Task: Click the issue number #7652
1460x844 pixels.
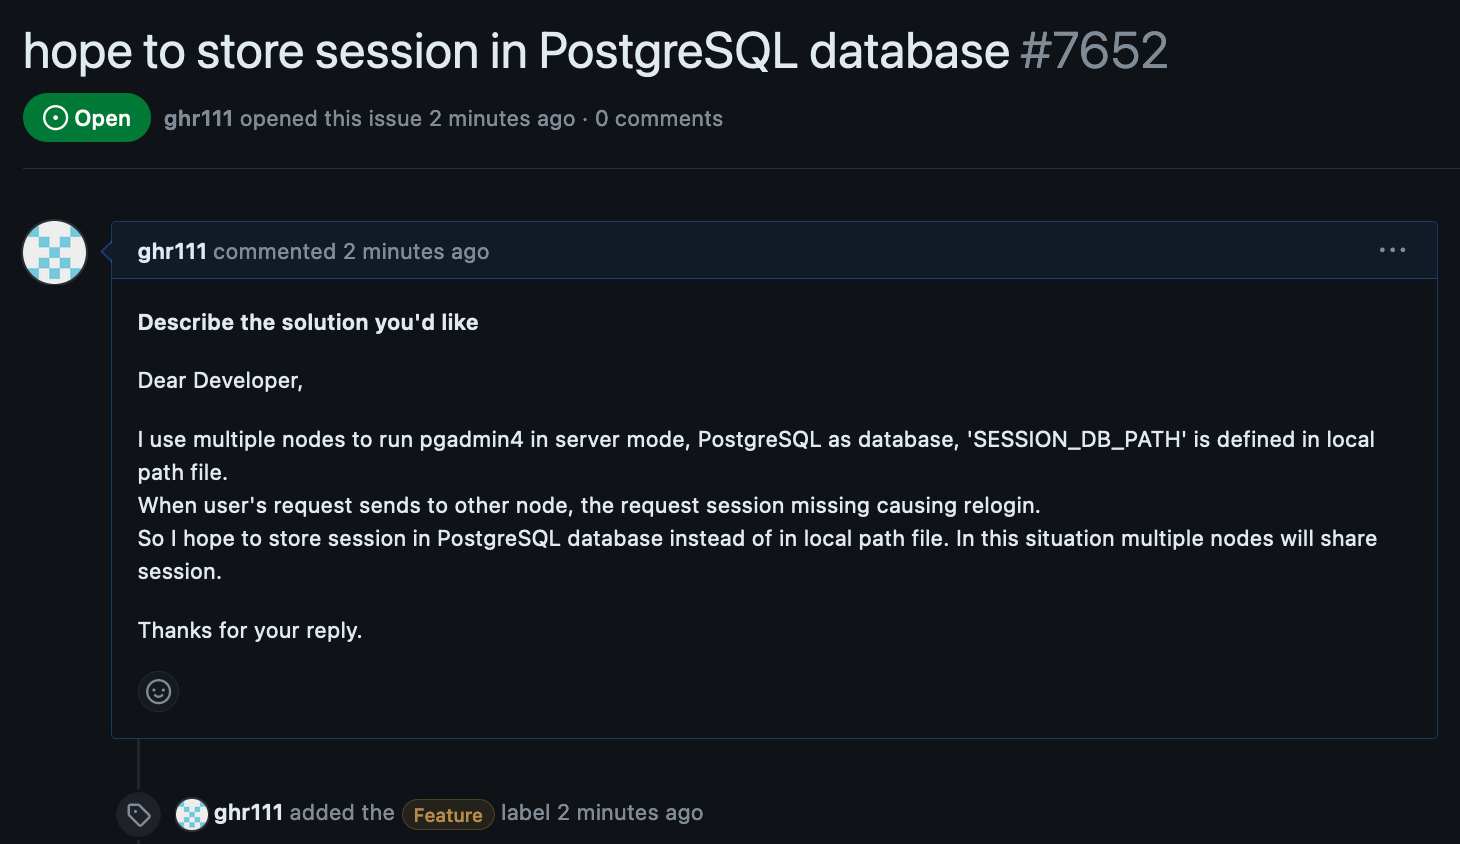Action: 1094,51
